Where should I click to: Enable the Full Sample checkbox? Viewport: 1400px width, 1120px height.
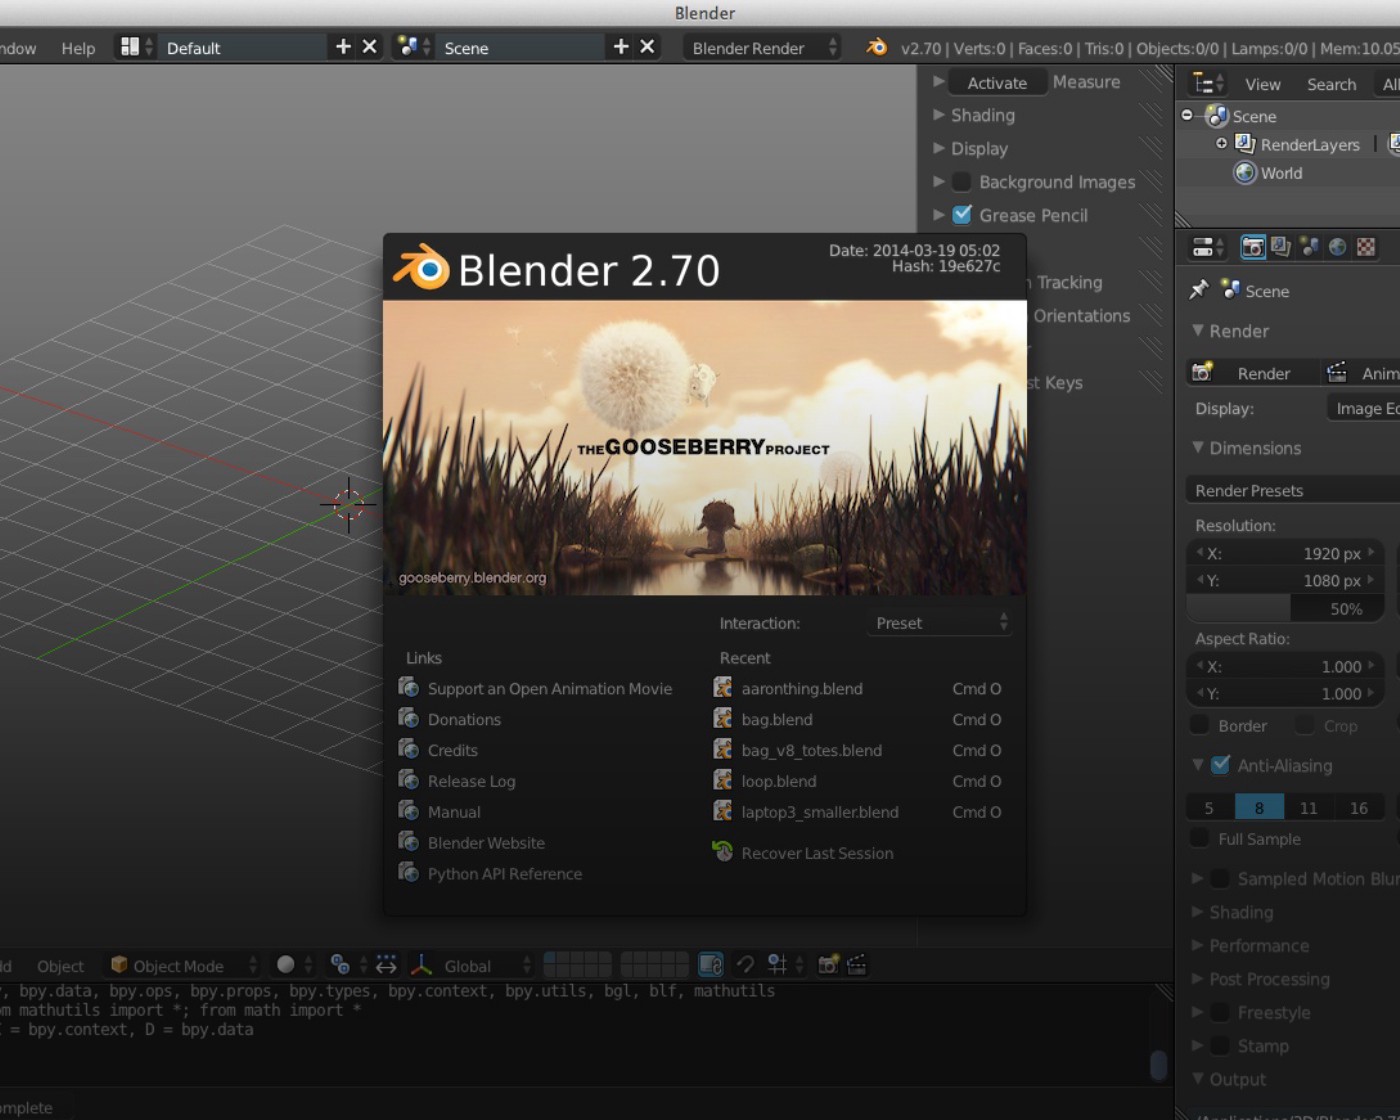pos(1199,839)
